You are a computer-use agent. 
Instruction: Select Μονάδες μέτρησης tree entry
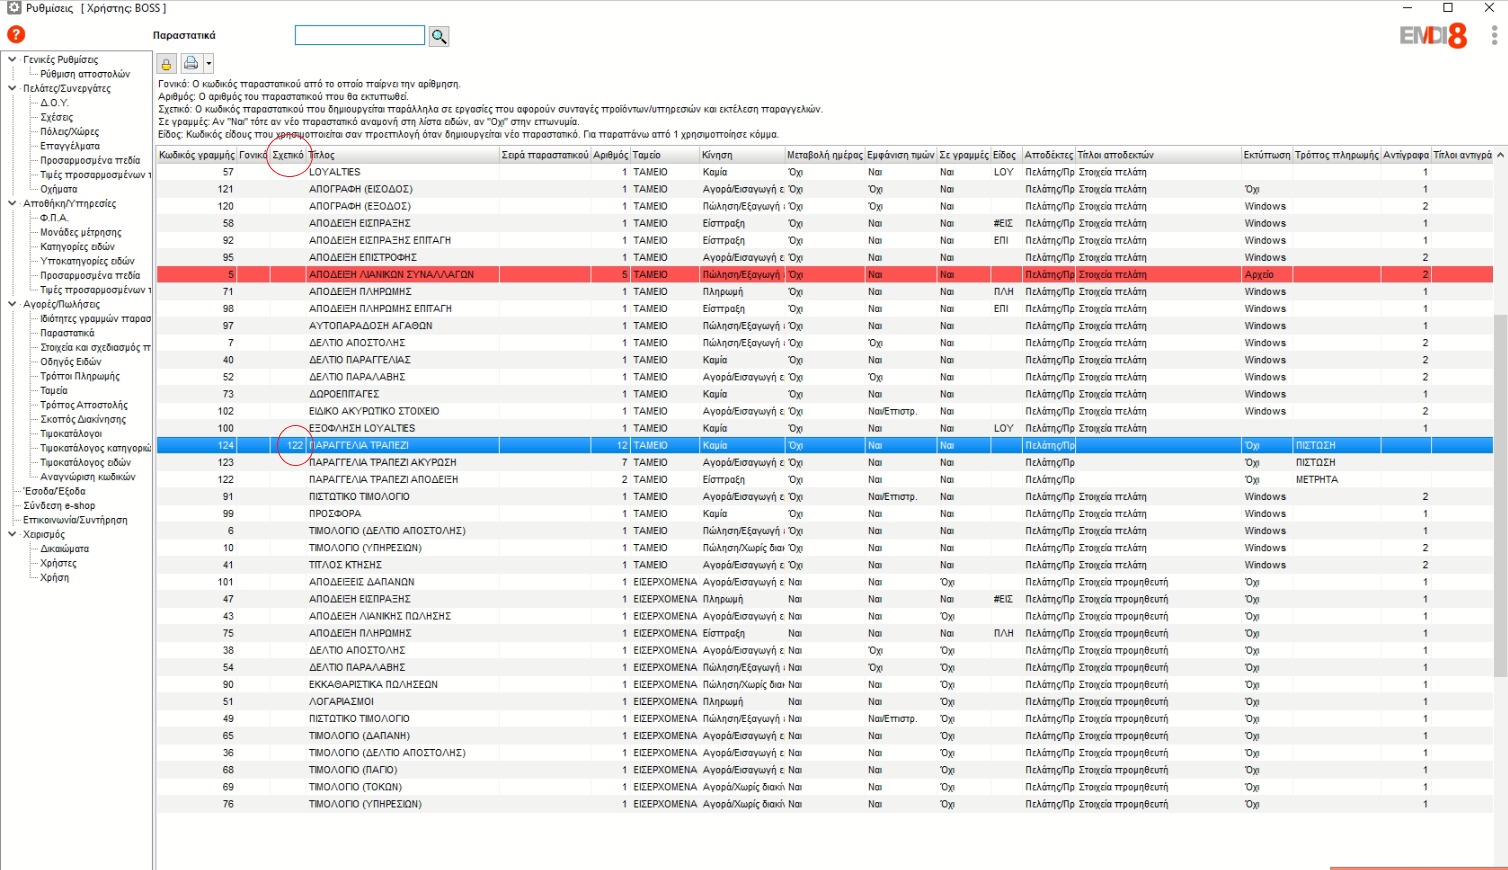81,232
